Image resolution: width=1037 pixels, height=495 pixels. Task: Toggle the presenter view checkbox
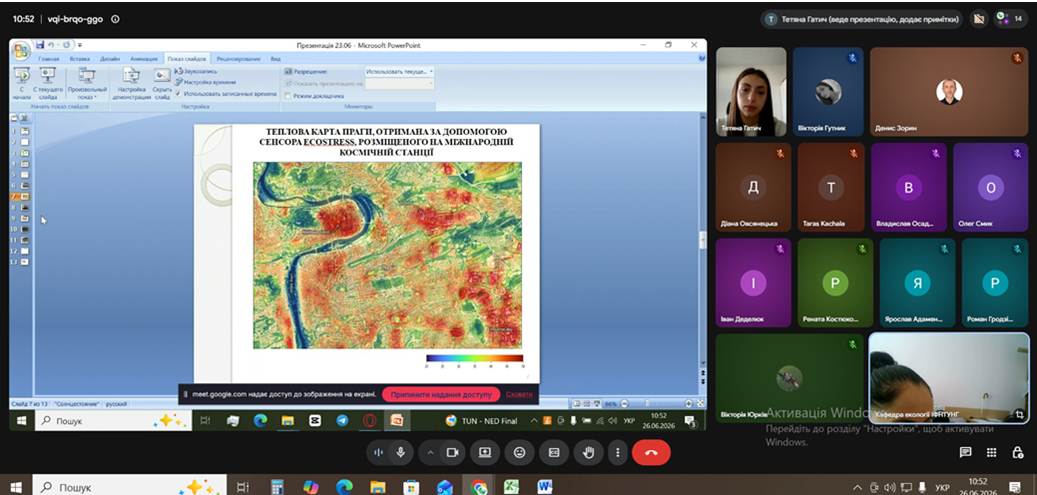[x=288, y=96]
